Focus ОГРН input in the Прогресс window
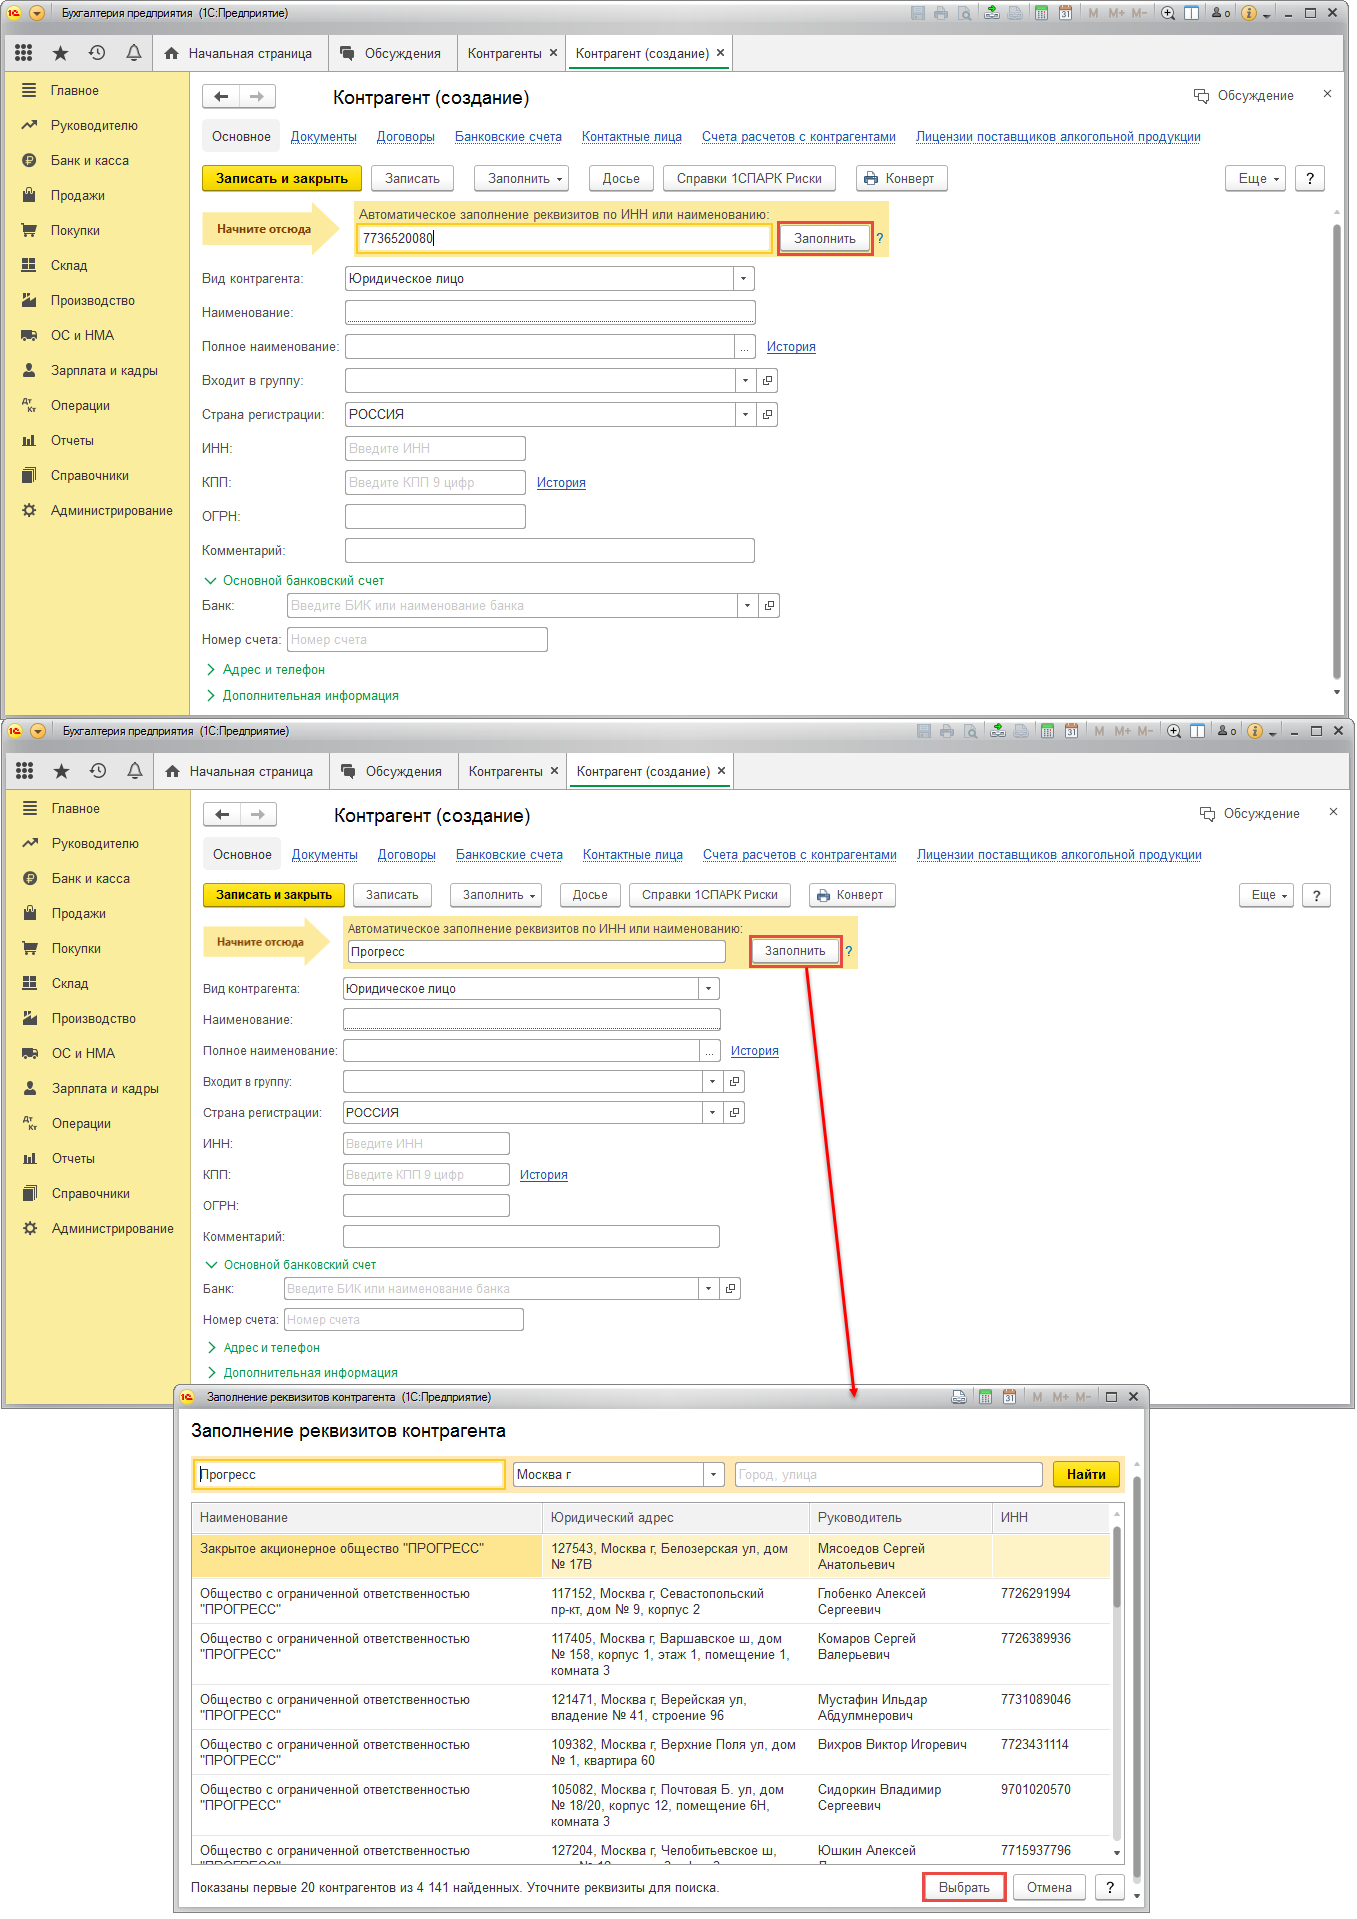 coord(426,1205)
